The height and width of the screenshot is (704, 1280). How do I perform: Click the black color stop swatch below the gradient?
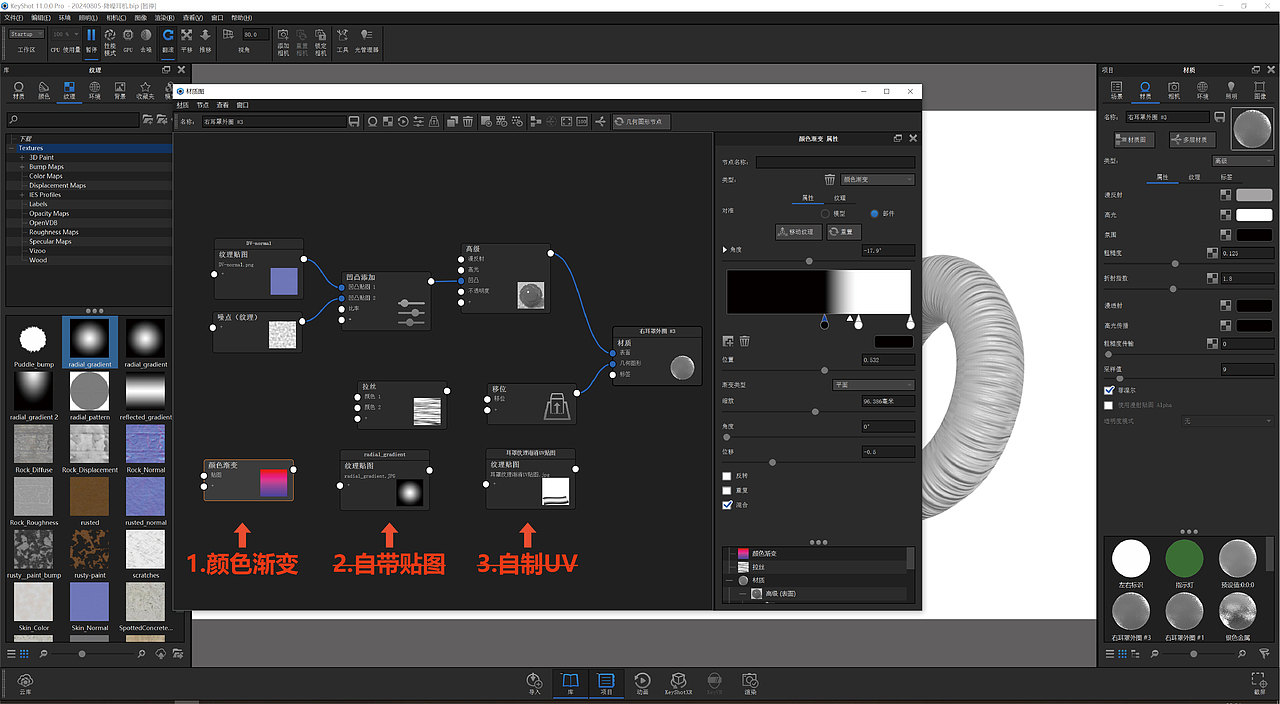(x=894, y=342)
